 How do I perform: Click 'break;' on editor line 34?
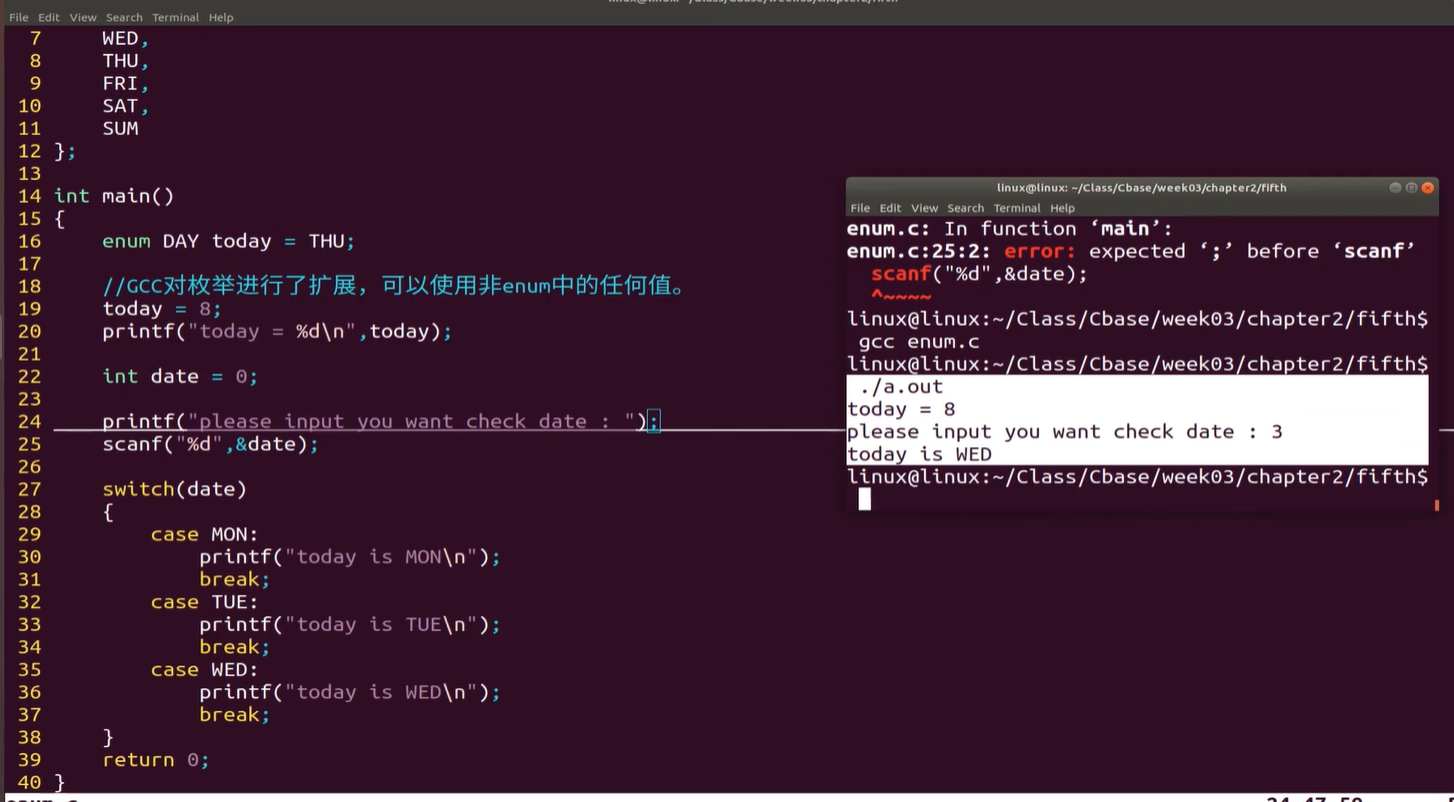point(234,647)
